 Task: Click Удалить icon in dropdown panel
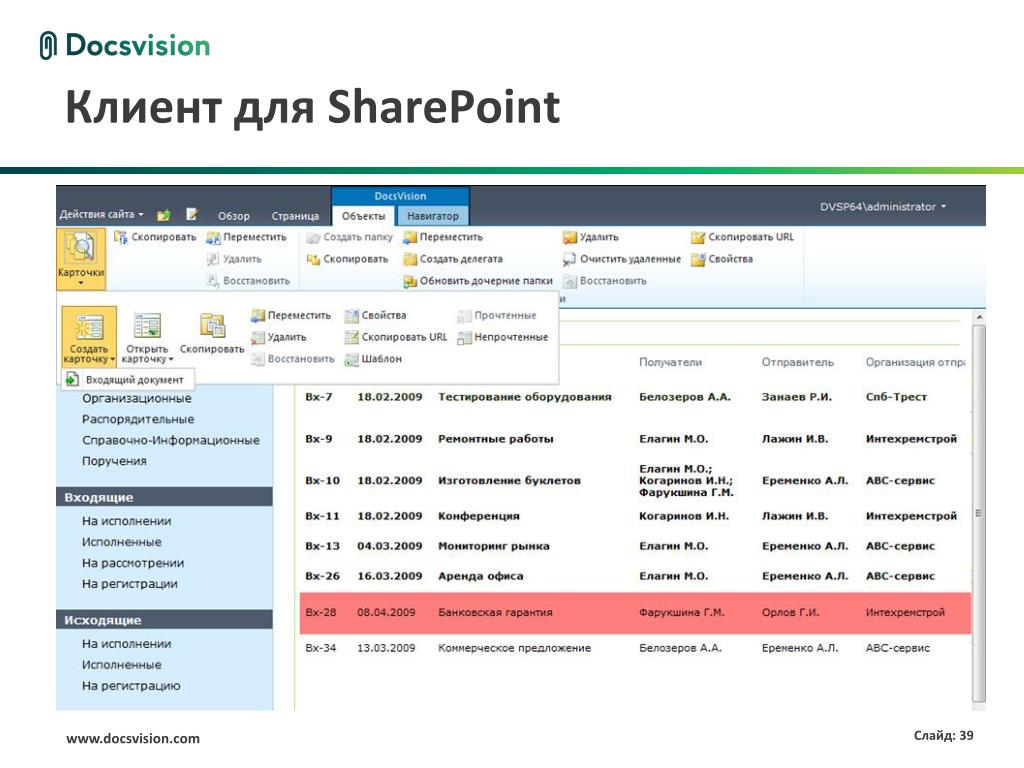258,338
